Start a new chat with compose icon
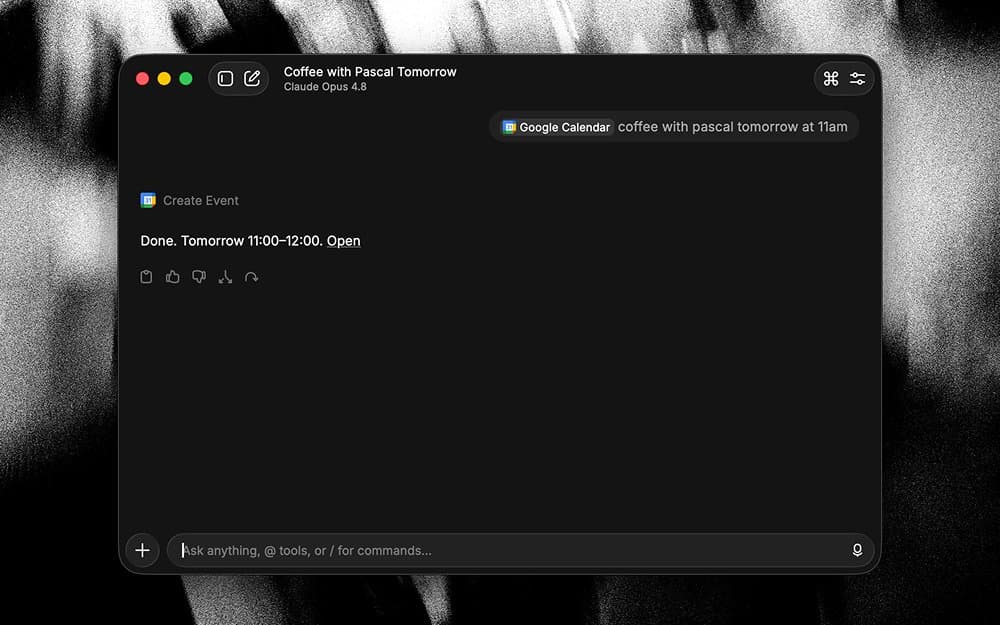The width and height of the screenshot is (1000, 625). pos(252,78)
